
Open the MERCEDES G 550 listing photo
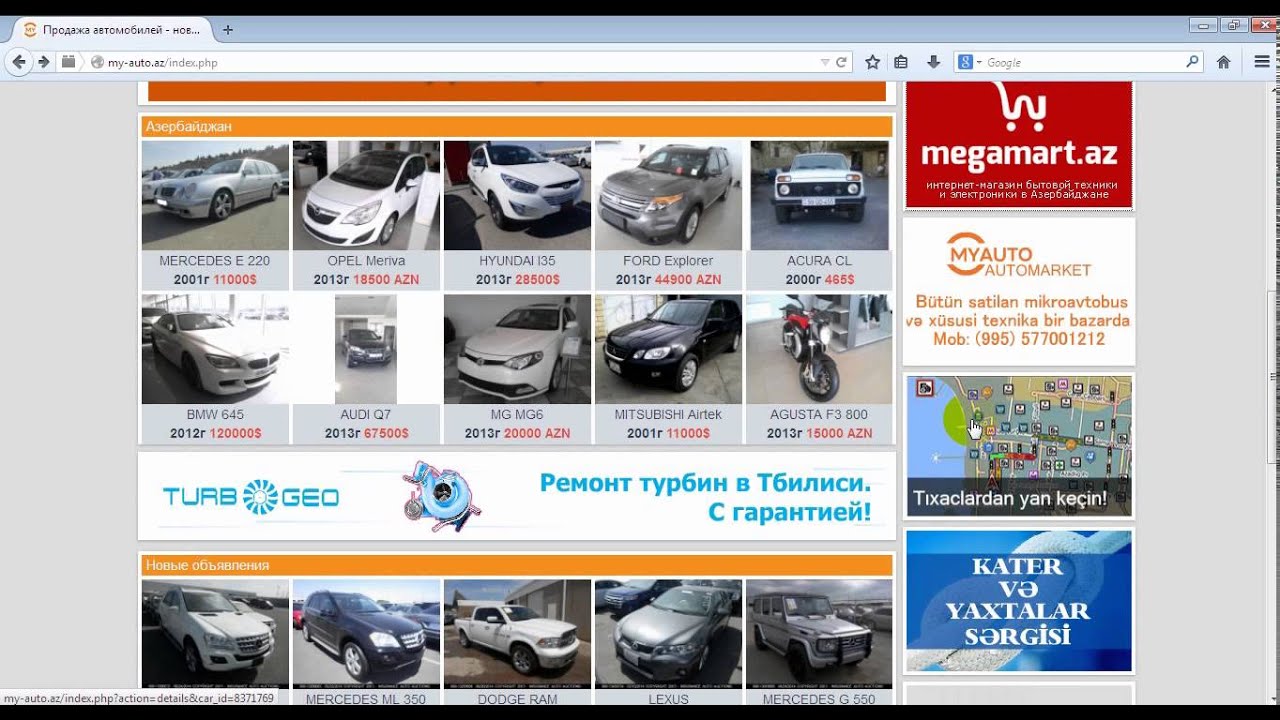[x=819, y=634]
